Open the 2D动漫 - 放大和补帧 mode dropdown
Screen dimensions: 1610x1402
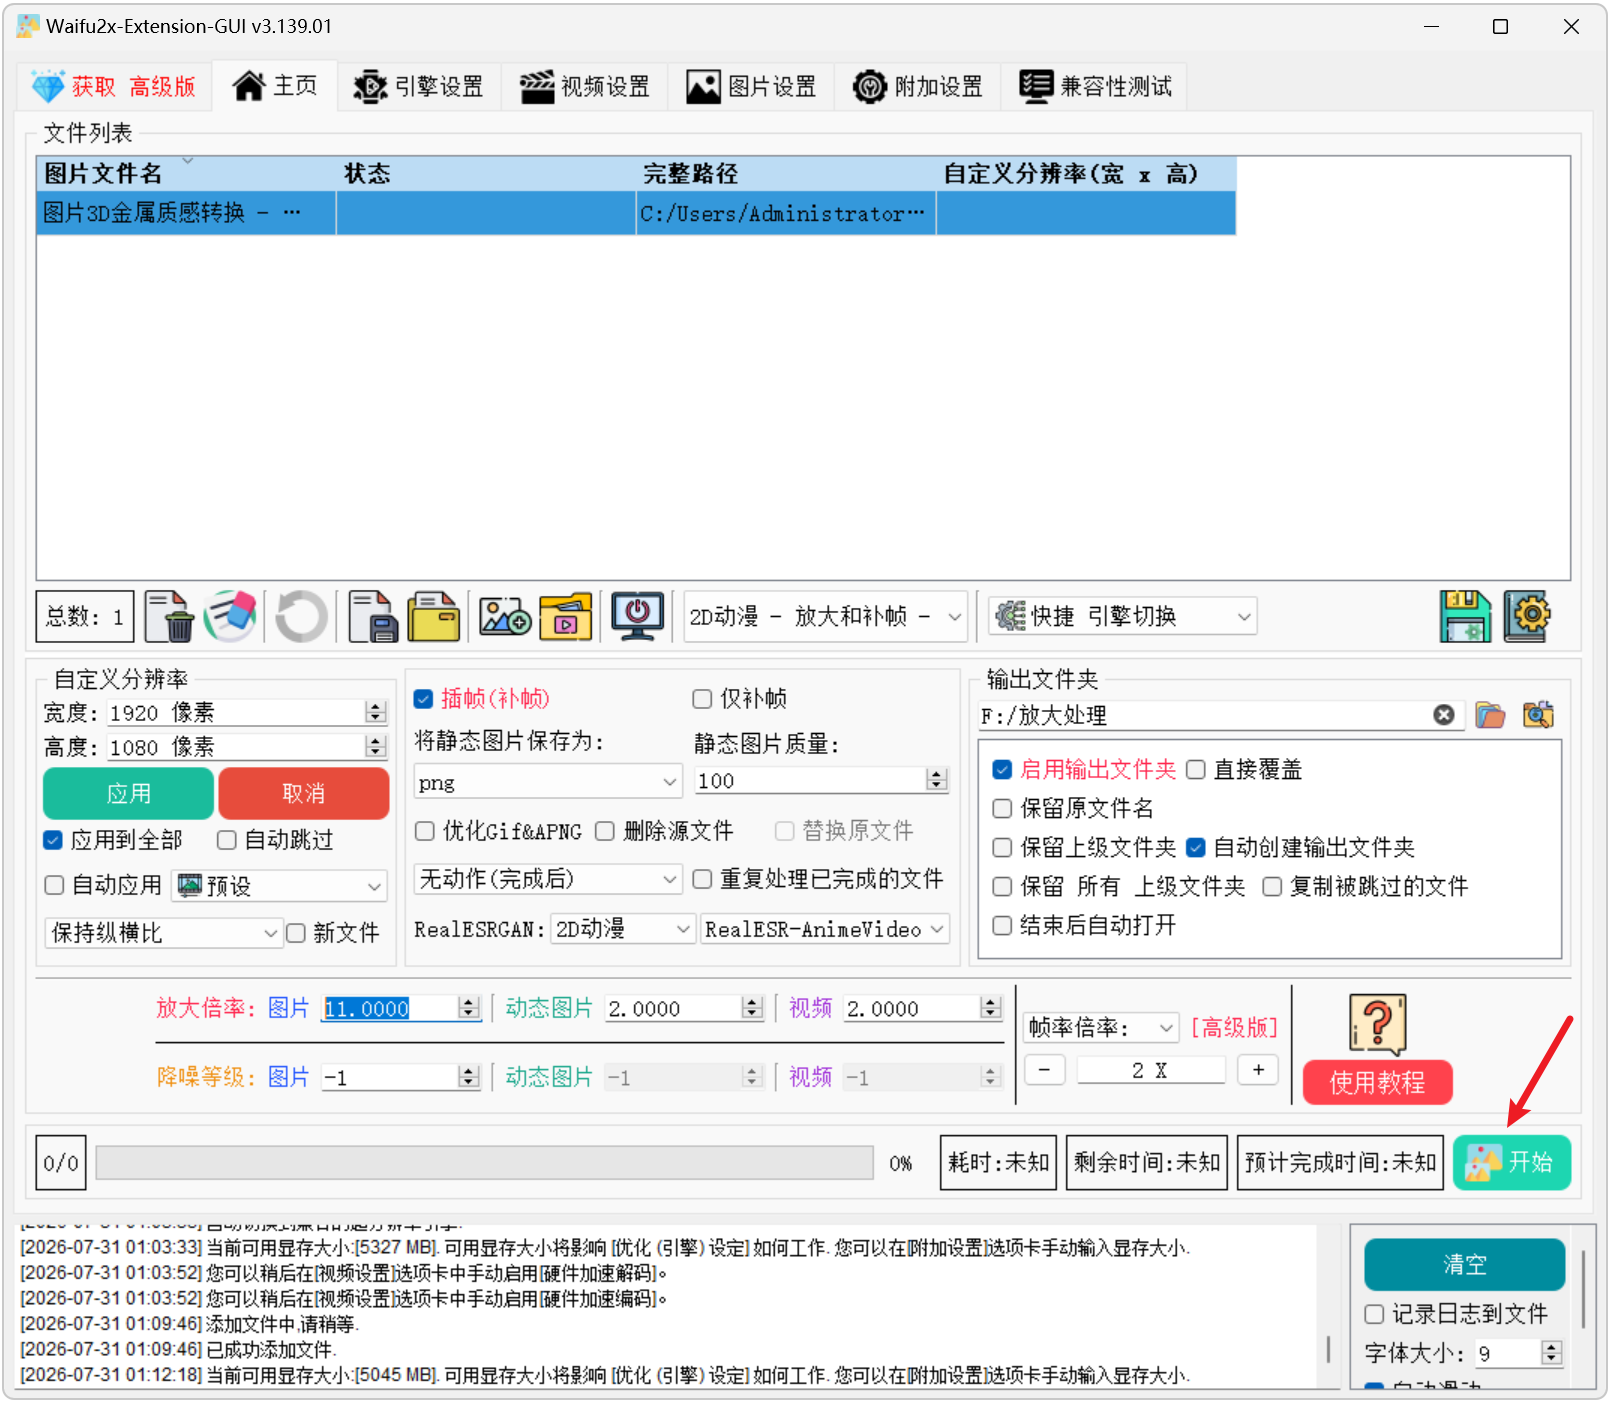[x=826, y=616]
